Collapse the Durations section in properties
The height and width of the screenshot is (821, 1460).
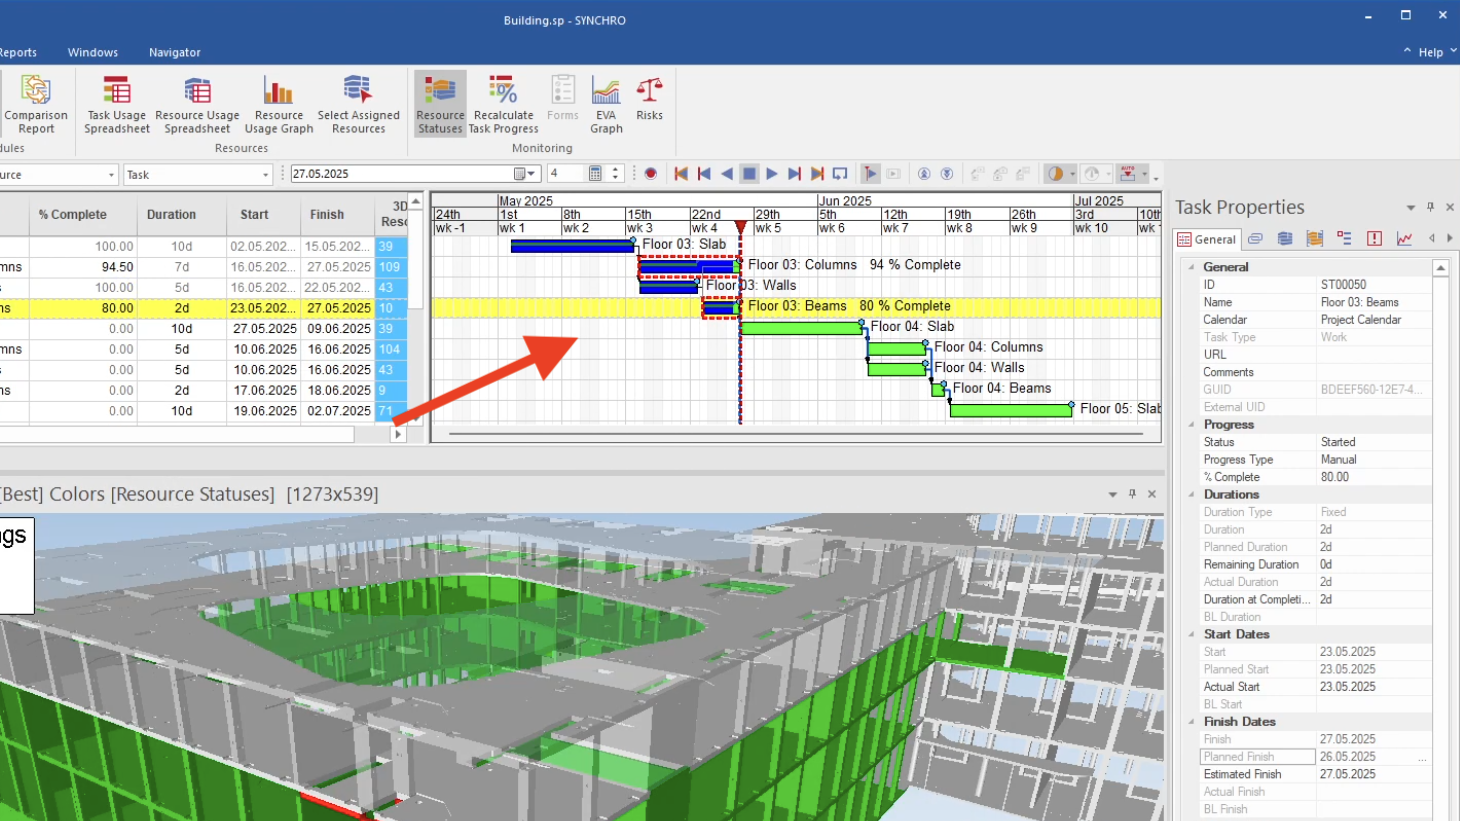(x=1191, y=495)
